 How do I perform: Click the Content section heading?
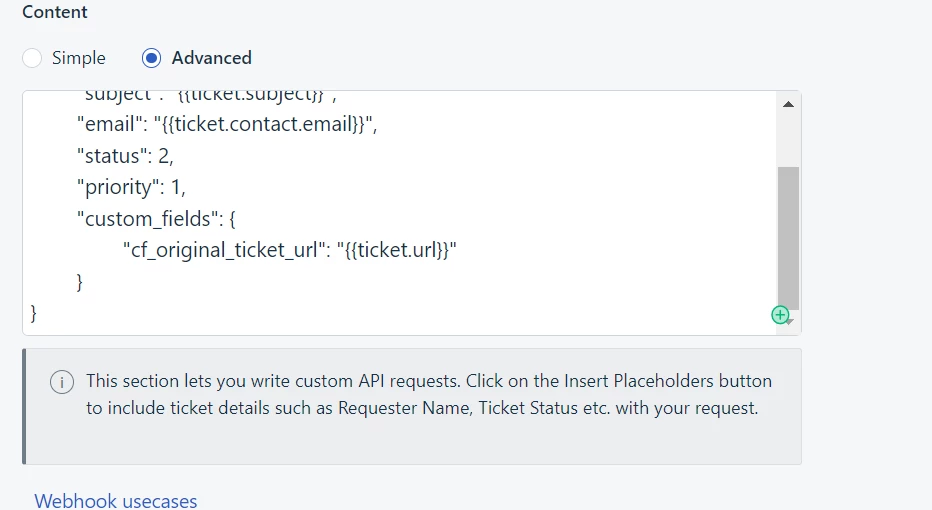click(x=55, y=13)
